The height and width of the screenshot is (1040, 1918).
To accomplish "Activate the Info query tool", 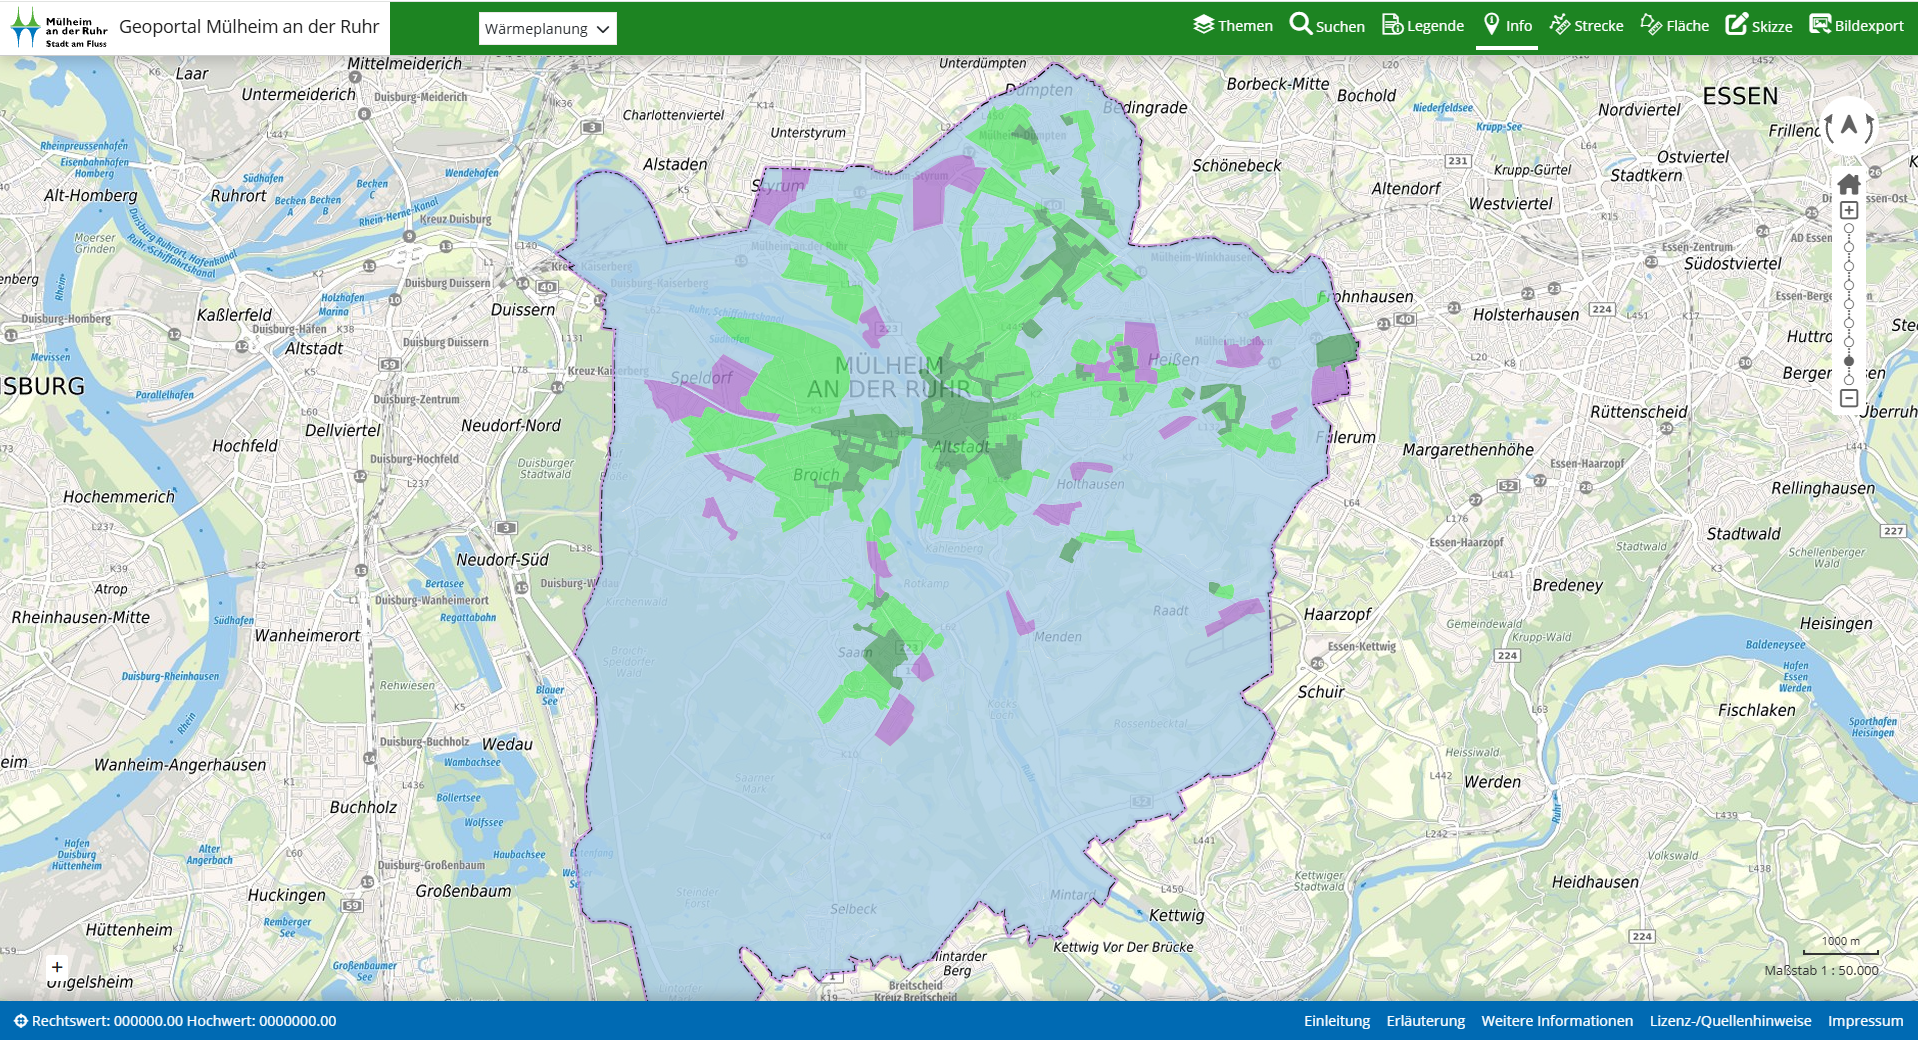I will (1507, 25).
